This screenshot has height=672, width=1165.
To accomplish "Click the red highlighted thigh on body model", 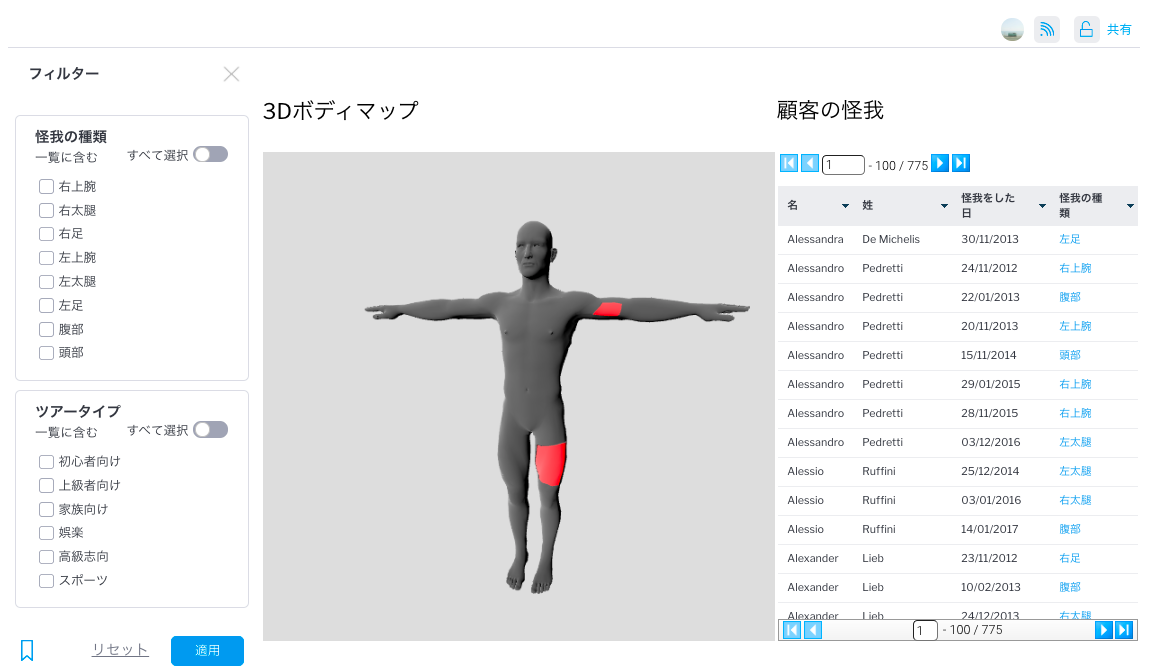I will 551,463.
